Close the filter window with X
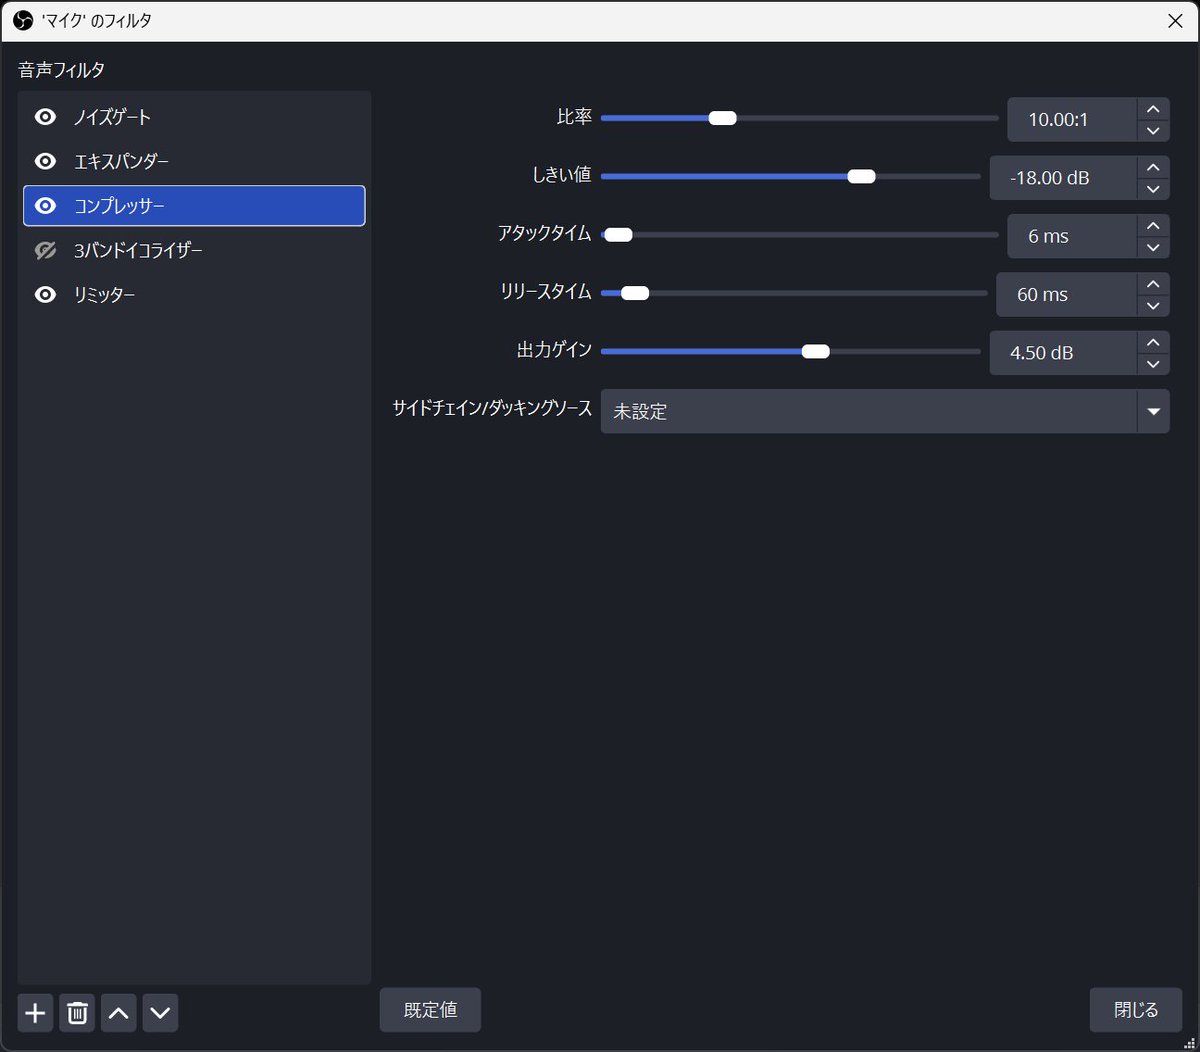1200x1052 pixels. point(1175,20)
